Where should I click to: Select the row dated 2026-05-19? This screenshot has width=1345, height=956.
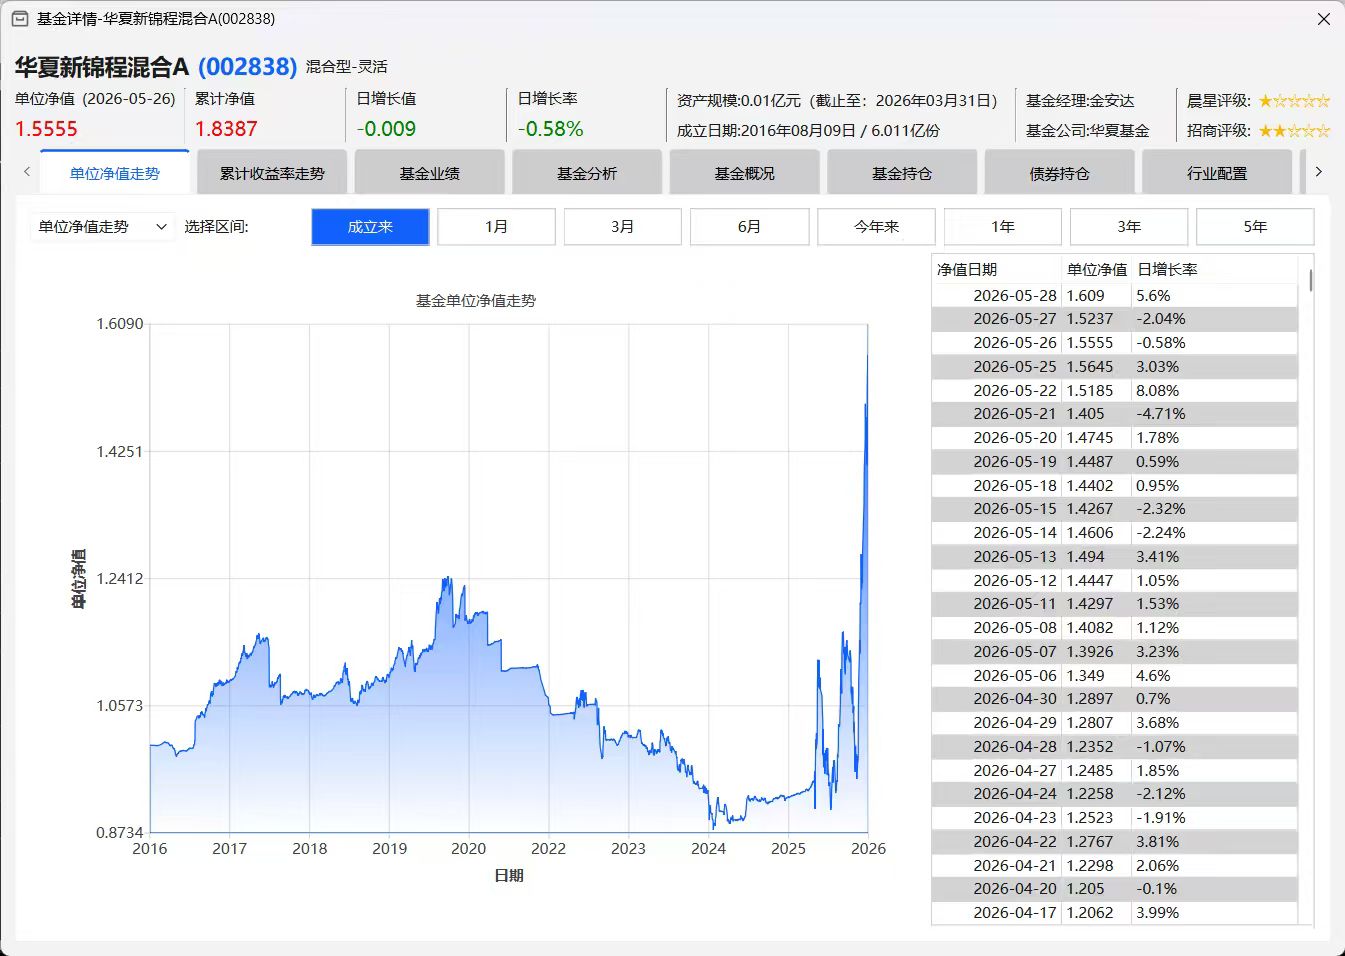[1115, 462]
